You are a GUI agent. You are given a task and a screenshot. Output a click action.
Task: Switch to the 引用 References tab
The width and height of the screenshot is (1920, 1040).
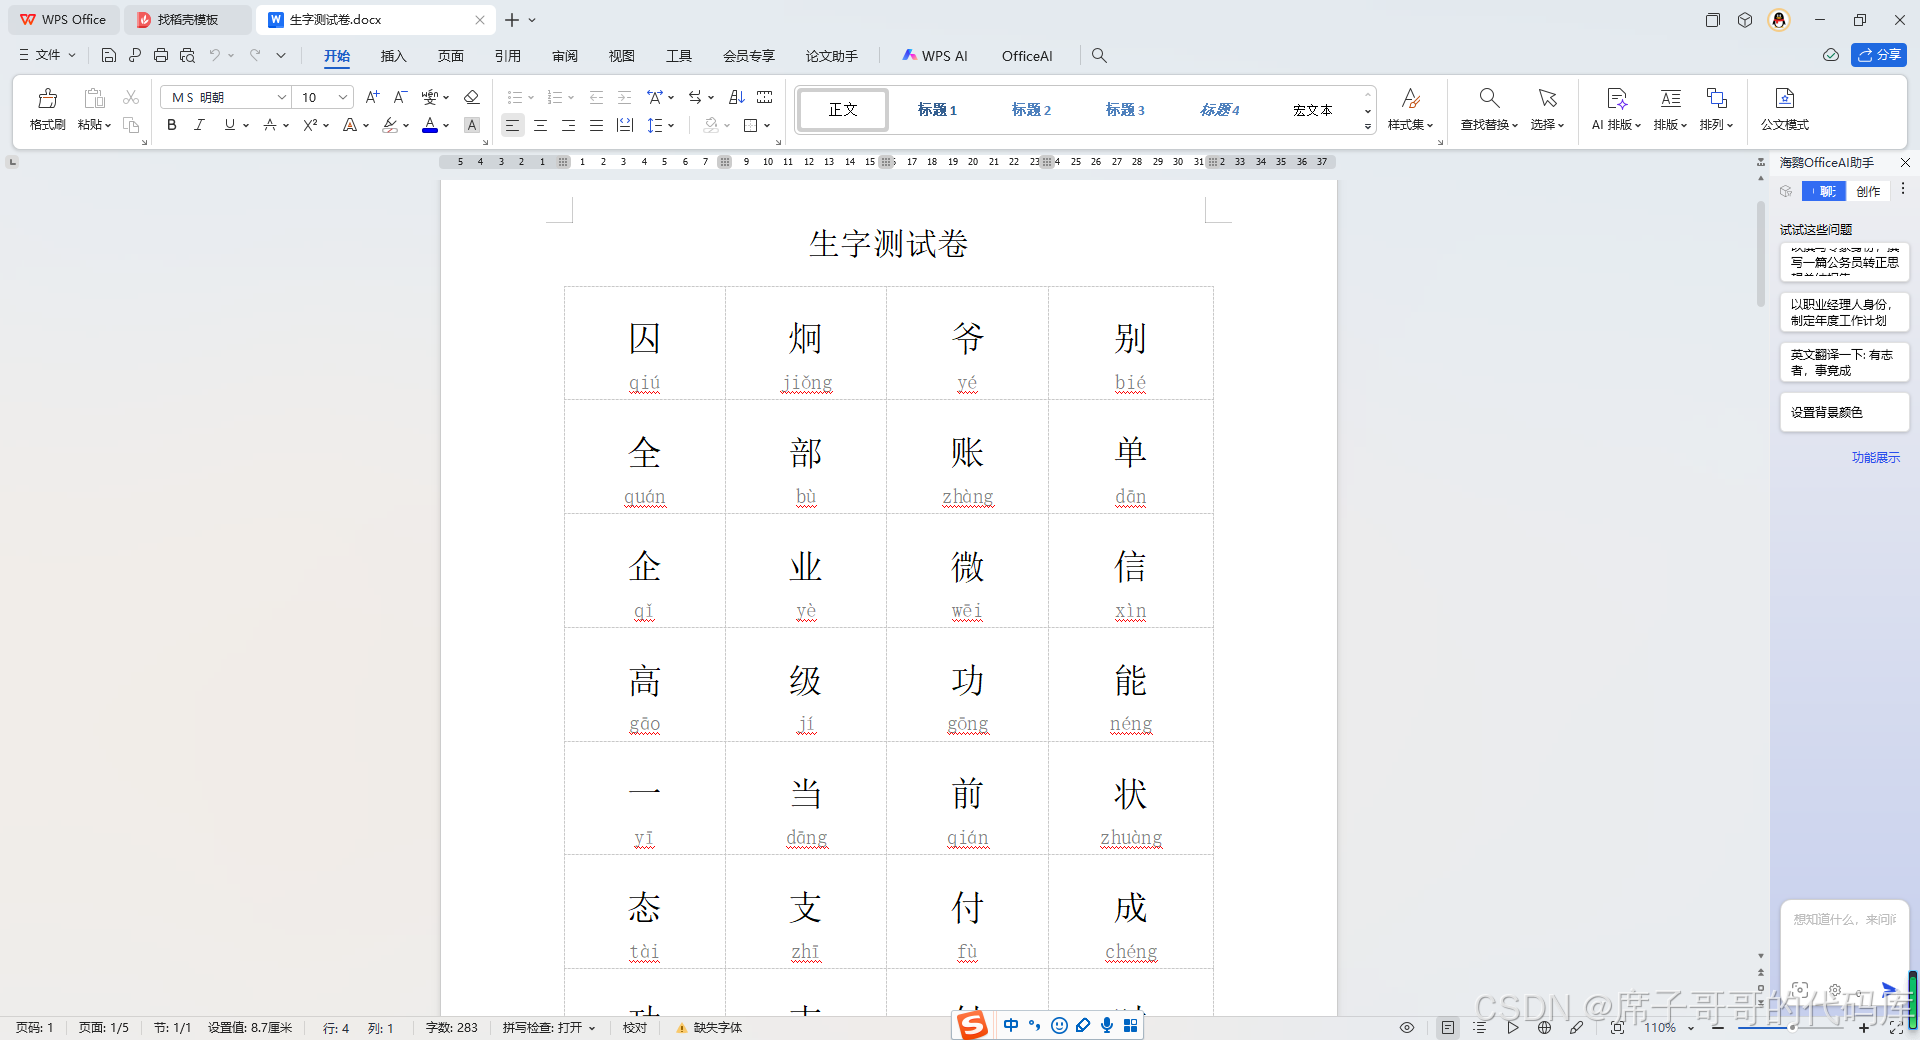[x=508, y=56]
